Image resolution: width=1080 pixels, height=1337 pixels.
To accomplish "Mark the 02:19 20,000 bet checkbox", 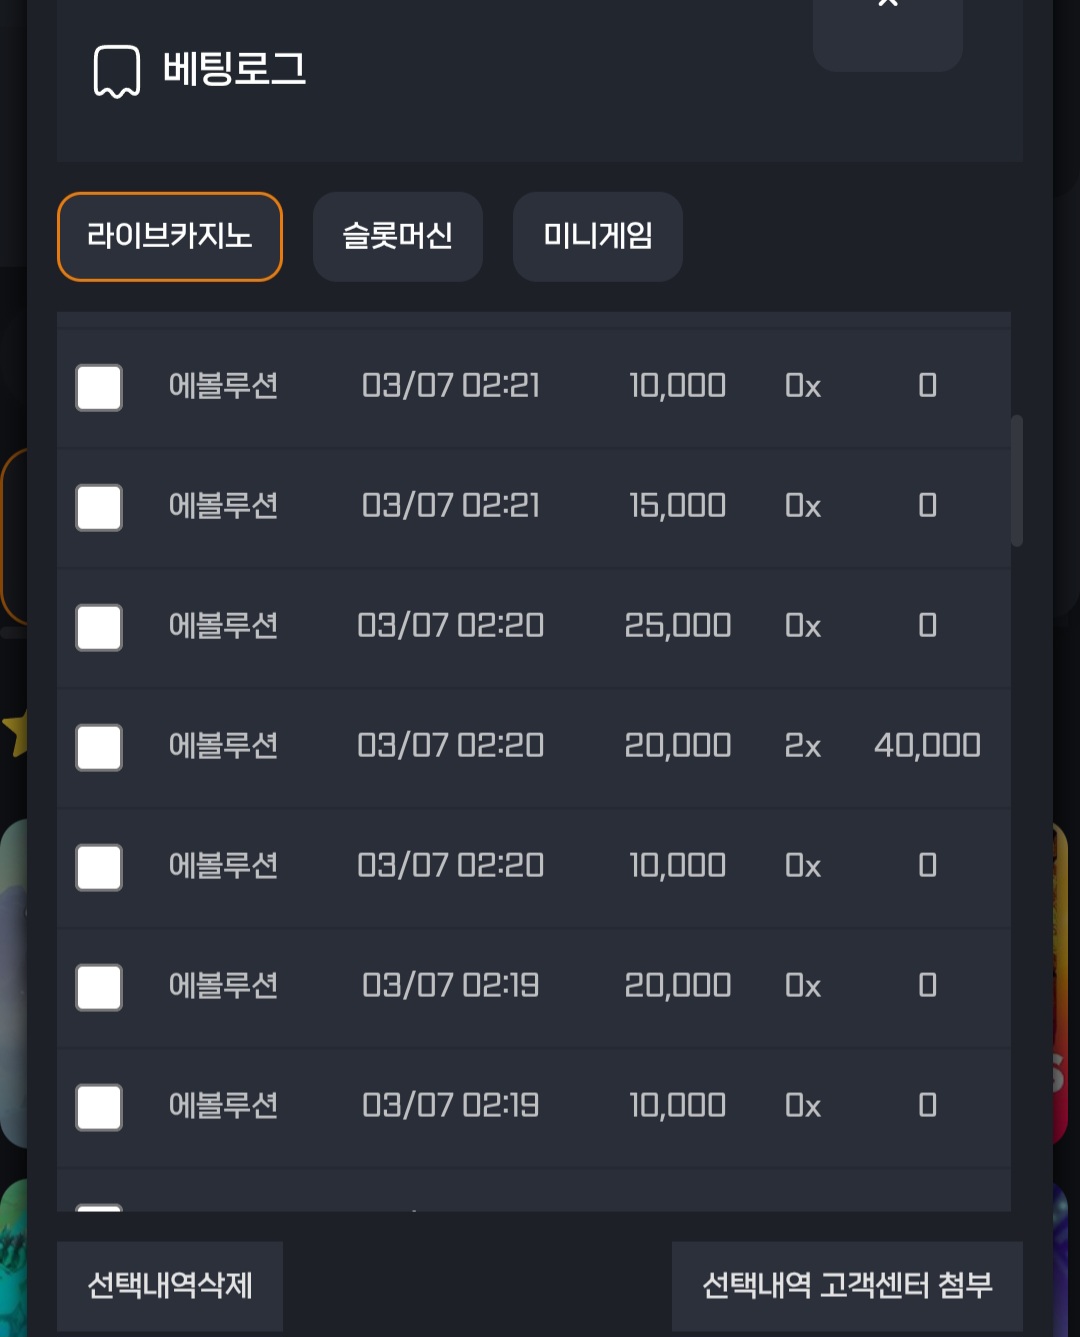I will pyautogui.click(x=99, y=988).
